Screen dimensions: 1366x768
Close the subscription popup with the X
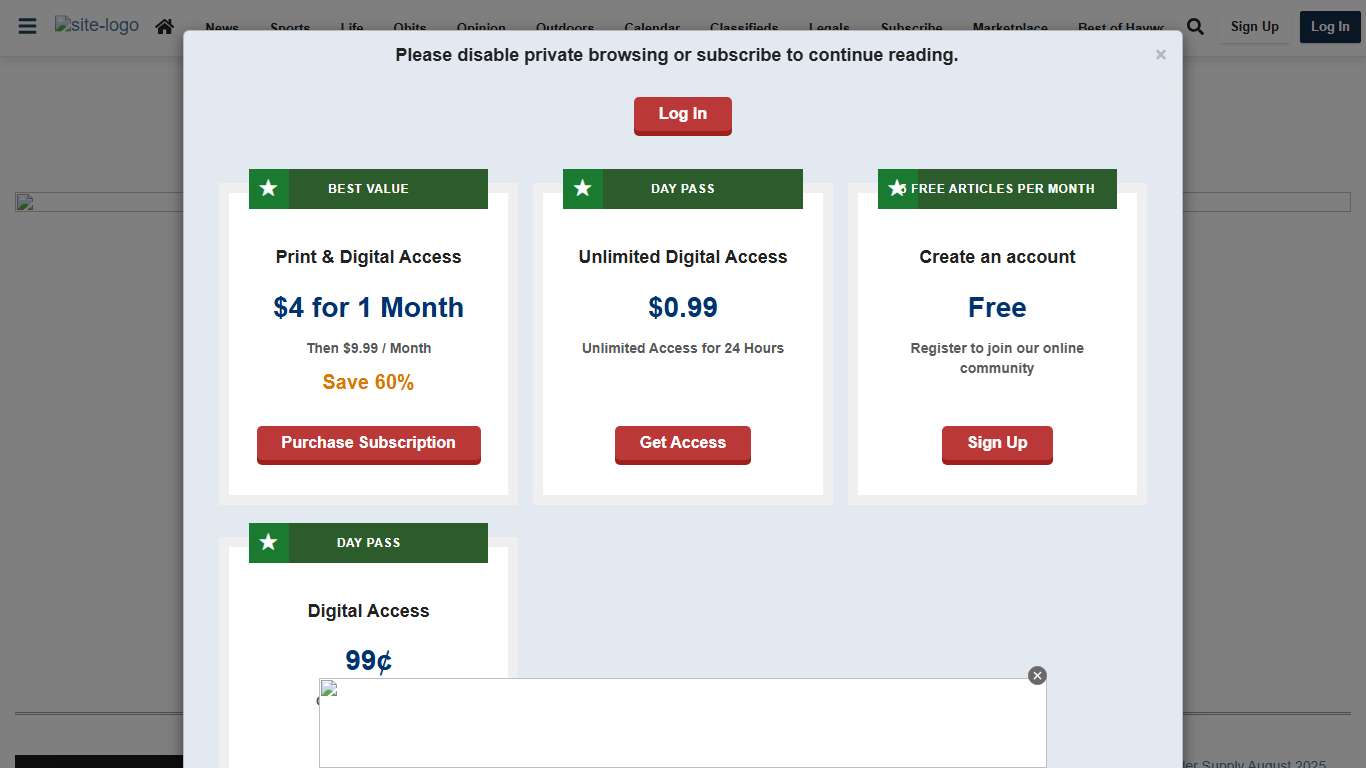click(x=1160, y=55)
